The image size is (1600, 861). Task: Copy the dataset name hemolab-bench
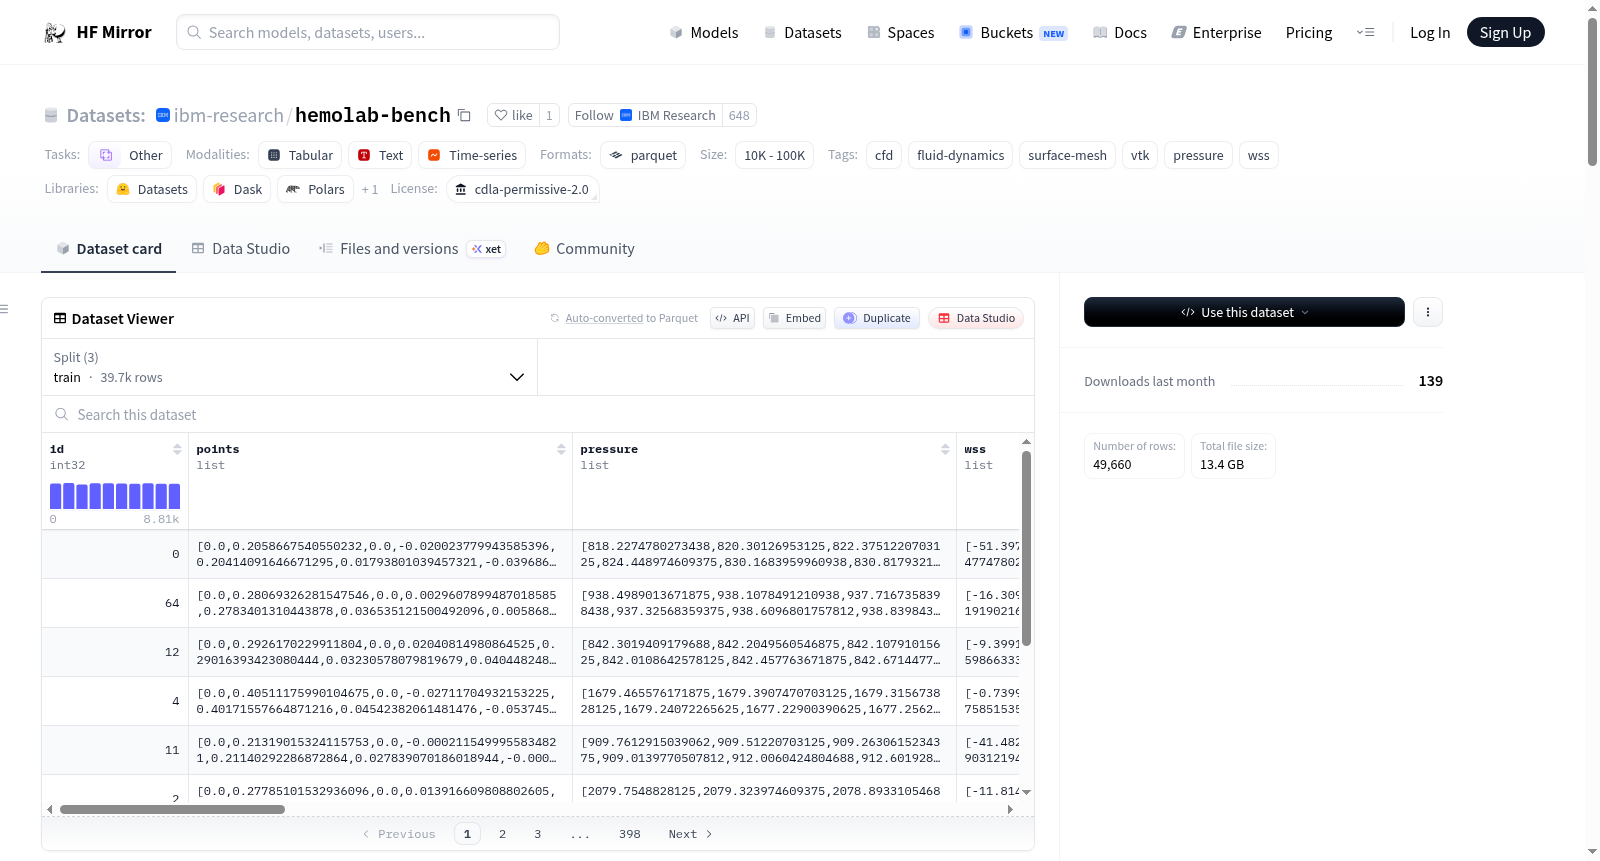click(464, 115)
